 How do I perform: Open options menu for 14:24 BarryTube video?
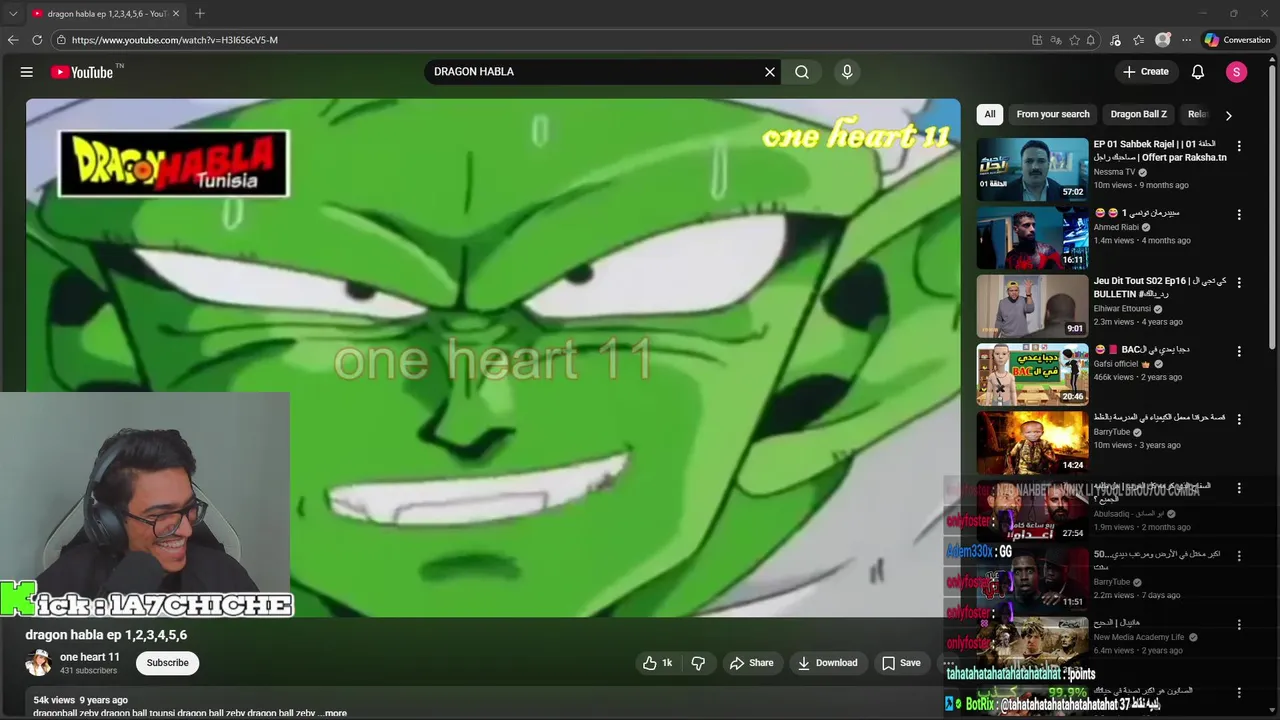[x=1239, y=419]
